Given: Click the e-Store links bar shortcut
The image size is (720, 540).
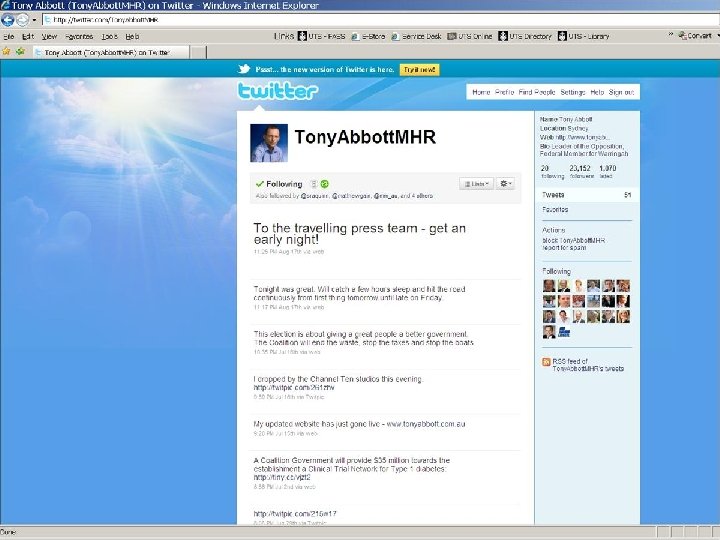Looking at the screenshot, I should coord(368,36).
